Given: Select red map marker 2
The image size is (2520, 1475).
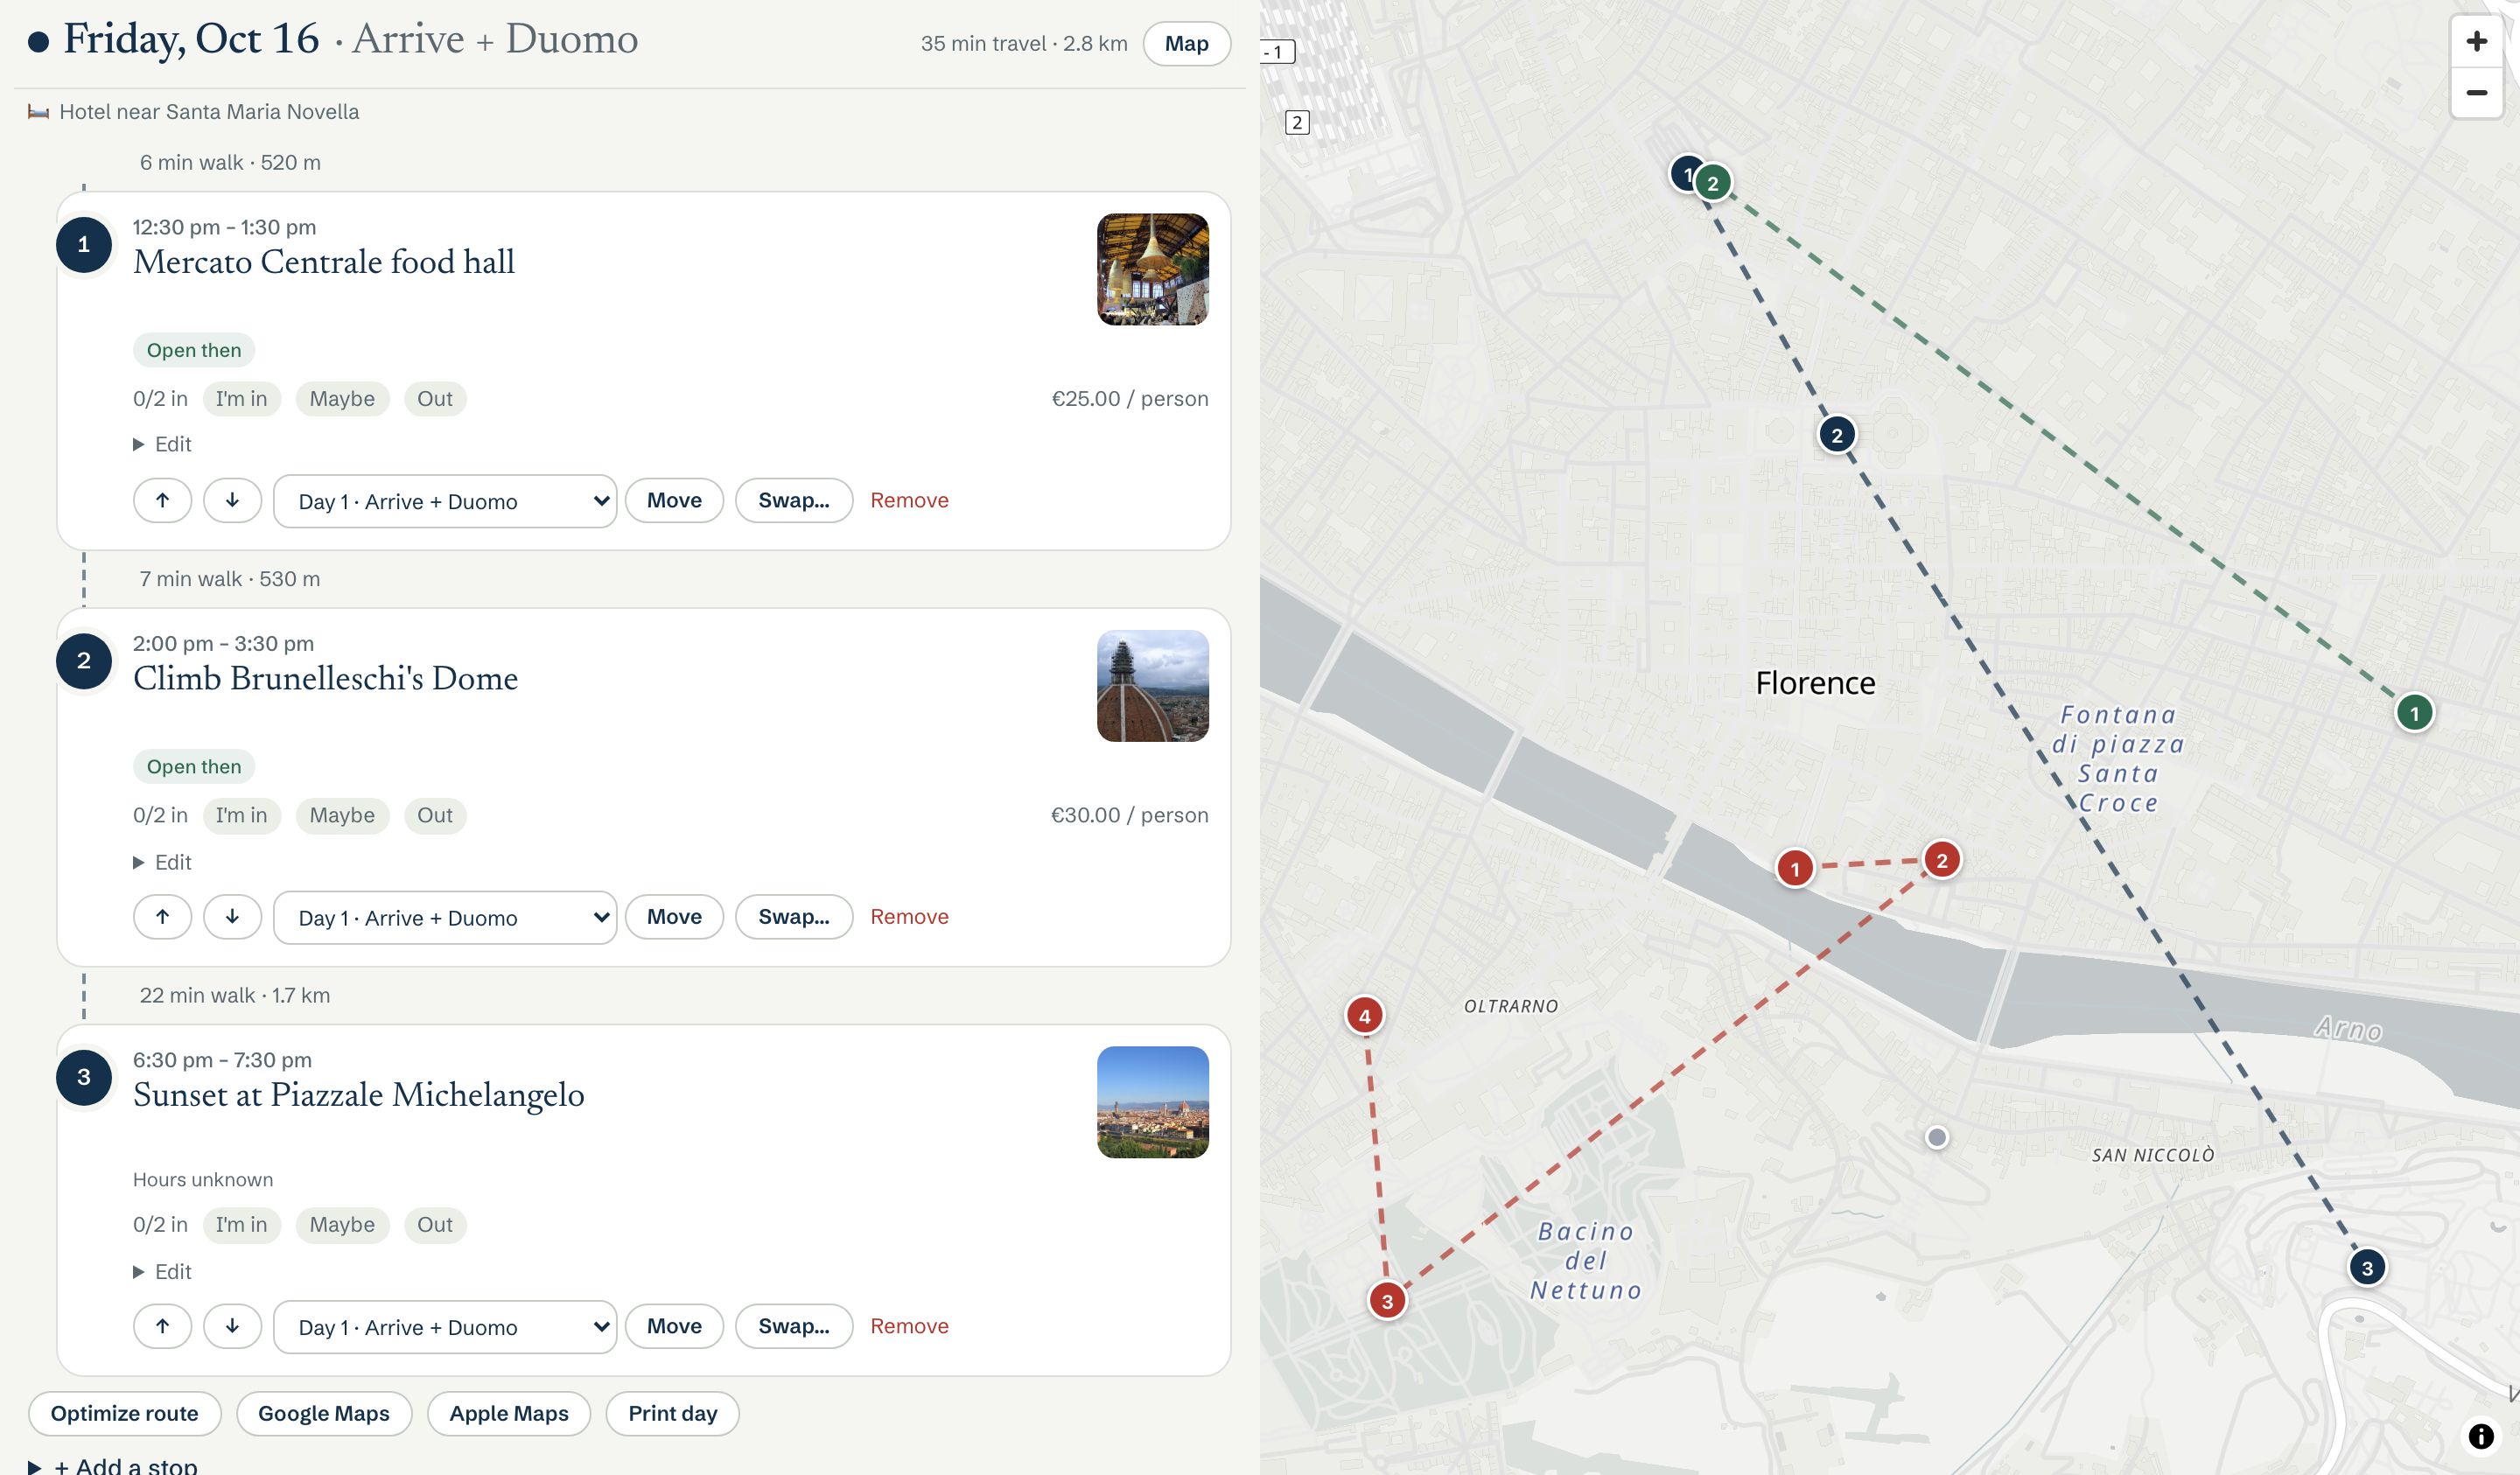Looking at the screenshot, I should click(1941, 860).
